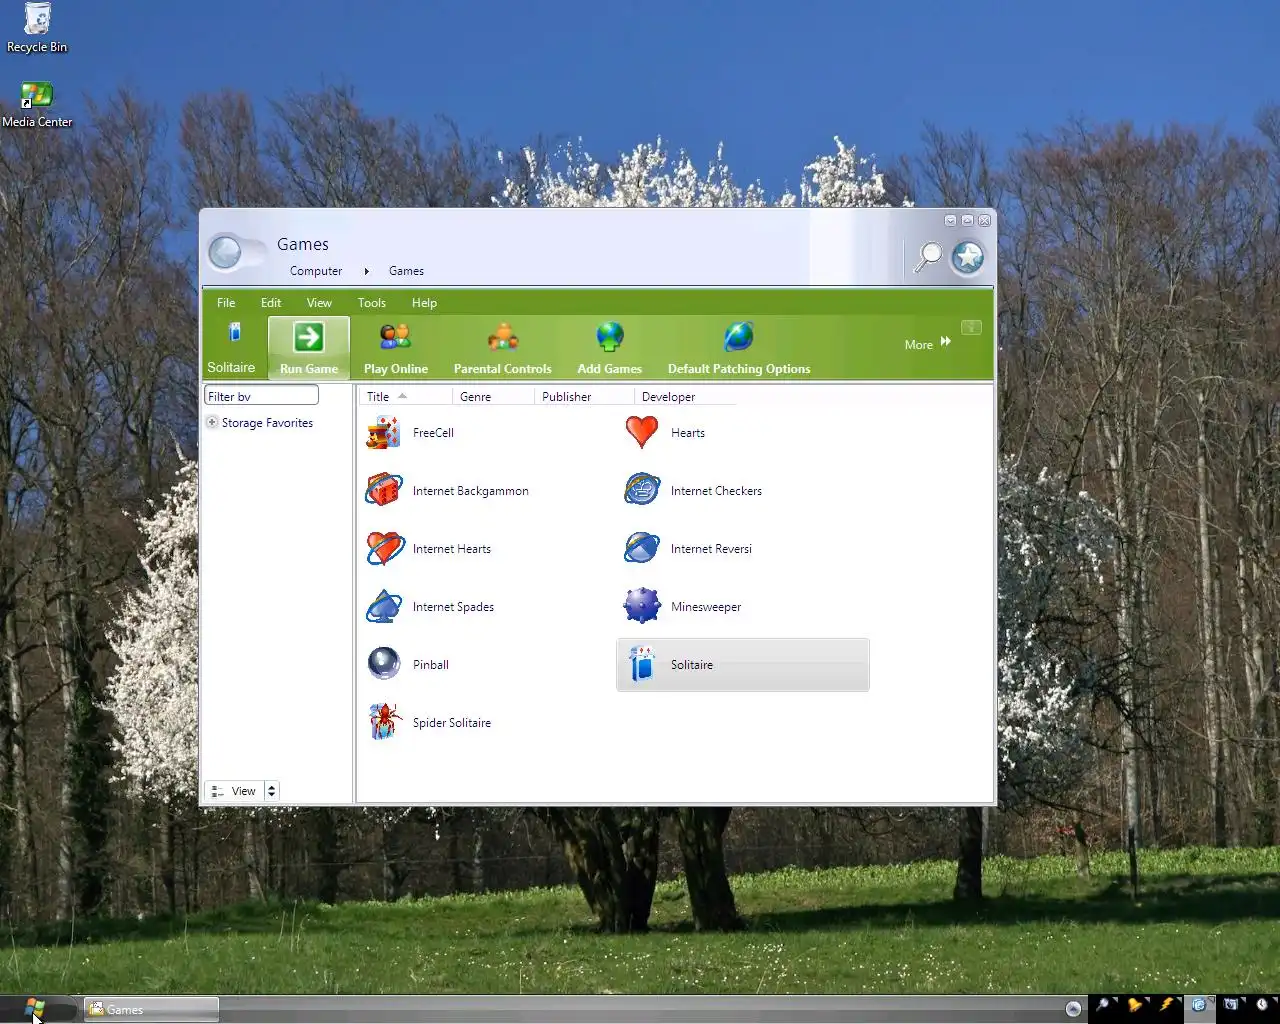Open Play Online from the toolbar

(396, 348)
